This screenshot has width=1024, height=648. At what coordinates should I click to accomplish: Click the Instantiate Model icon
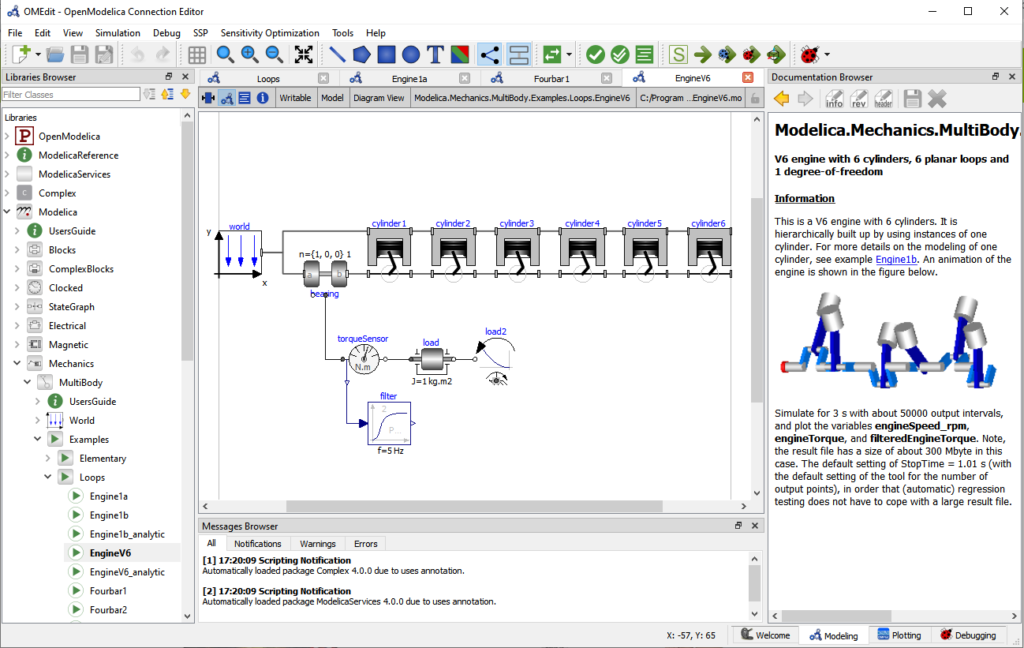pyautogui.click(x=645, y=55)
